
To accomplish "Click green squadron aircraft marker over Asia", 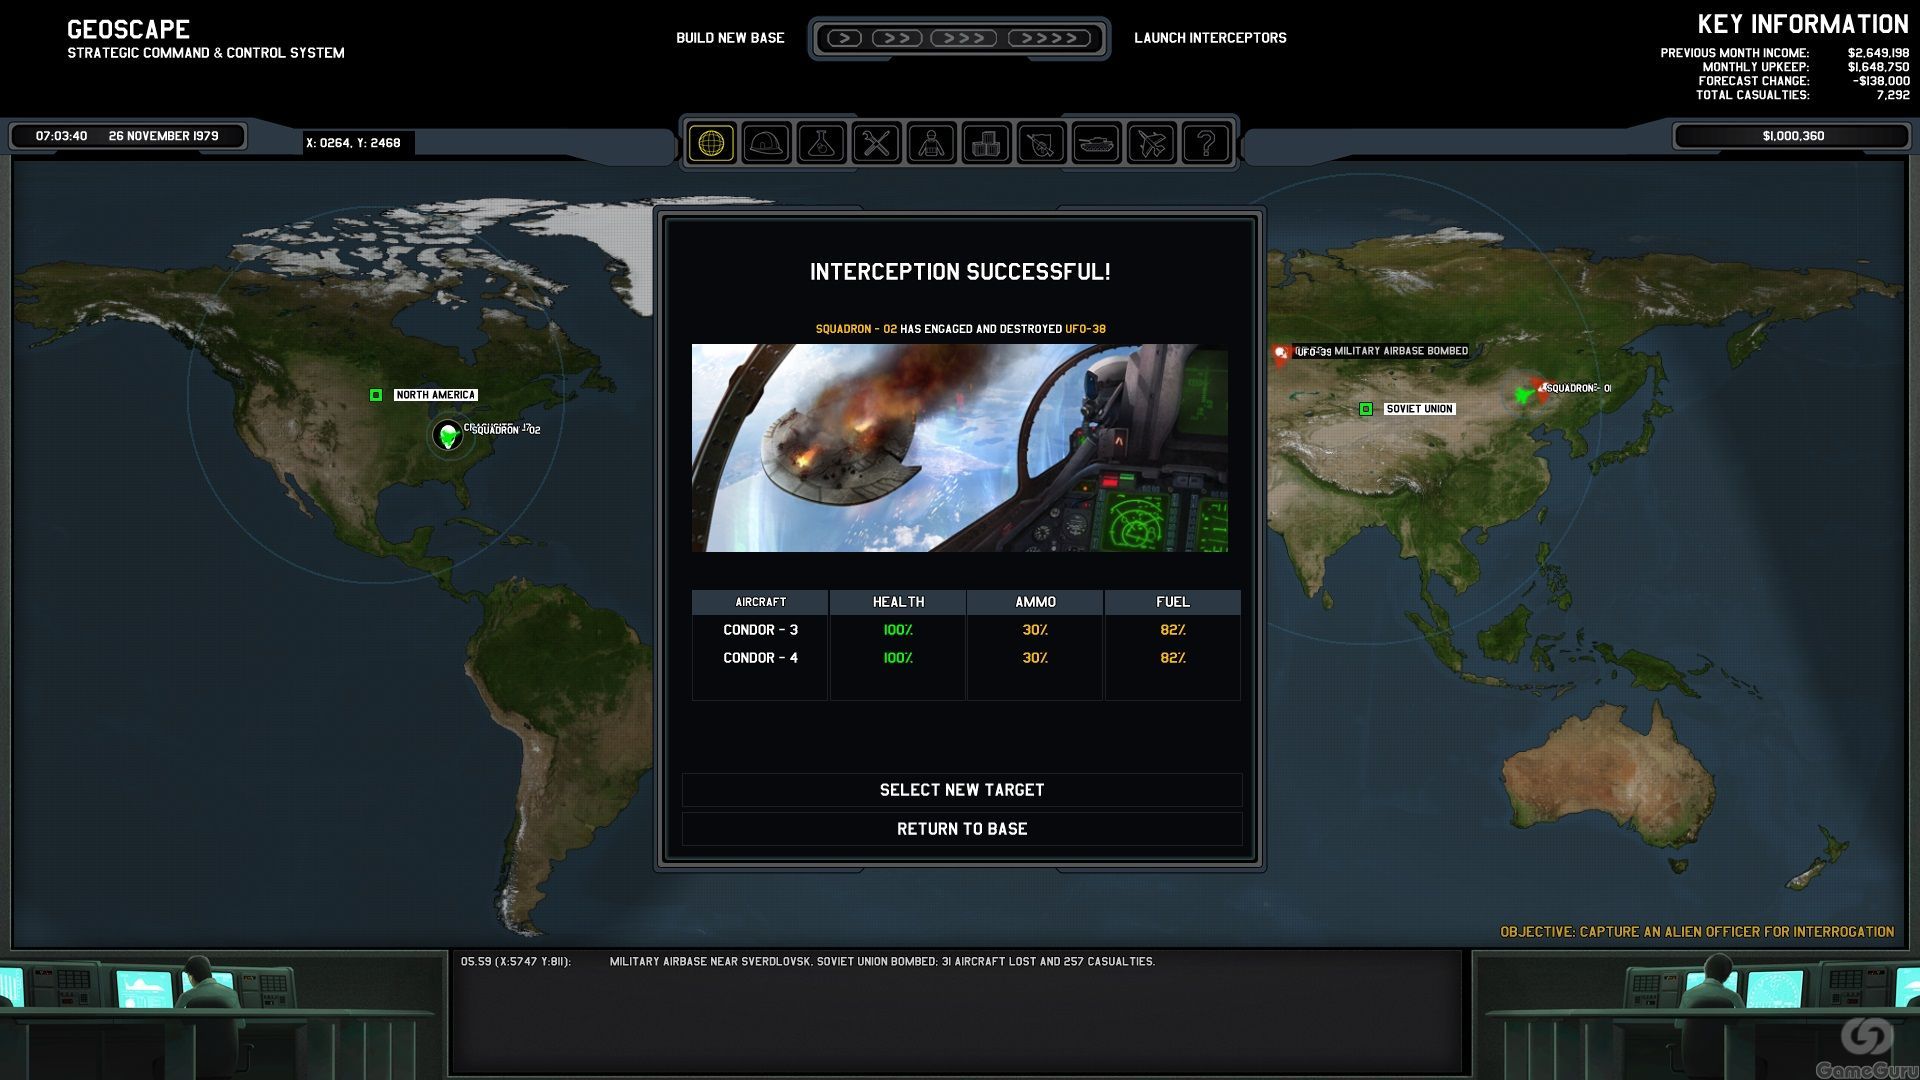I will click(1523, 394).
